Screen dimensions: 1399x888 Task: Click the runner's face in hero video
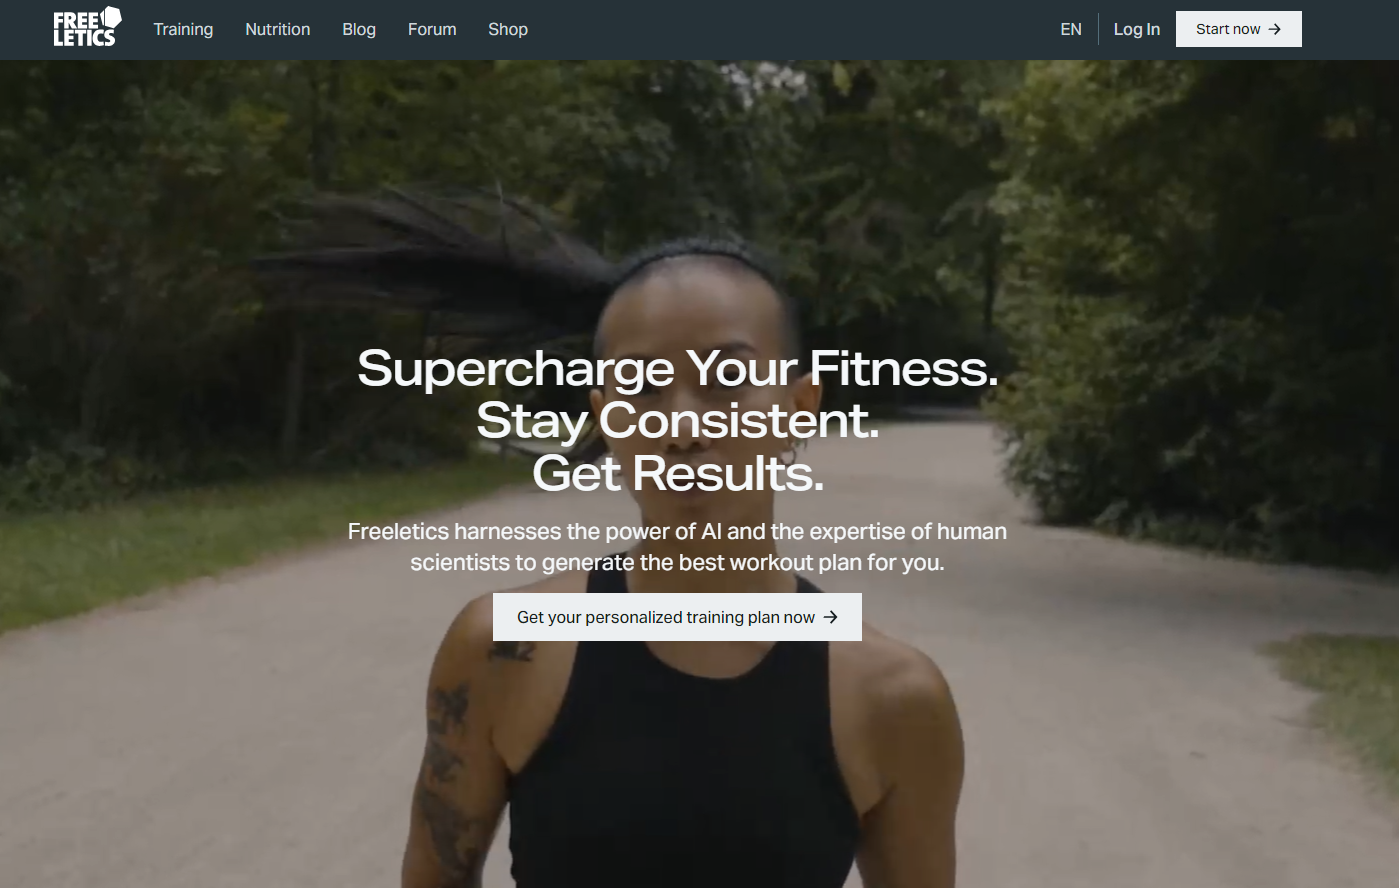(700, 350)
